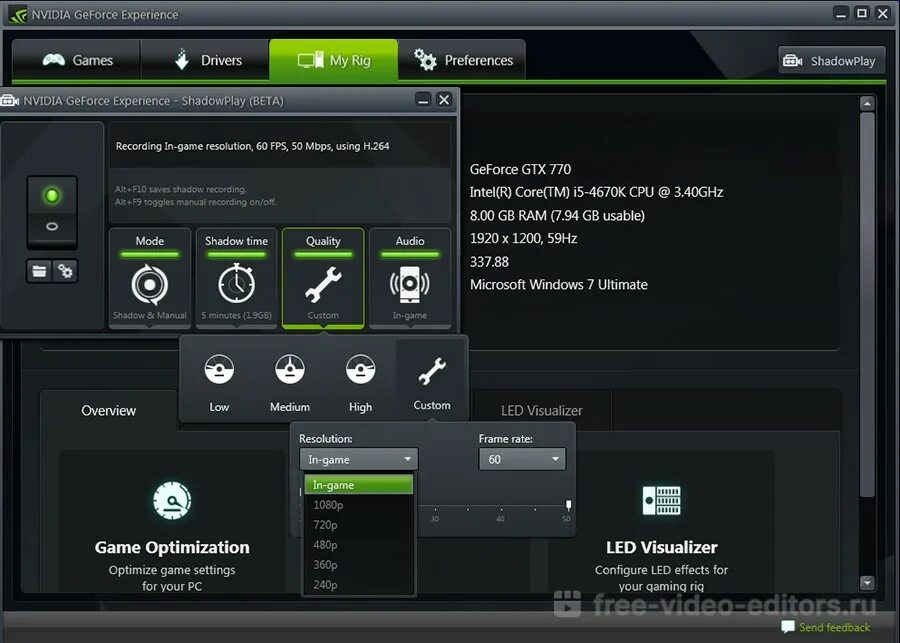Open the Games tab
The image size is (900, 643).
pyautogui.click(x=76, y=60)
